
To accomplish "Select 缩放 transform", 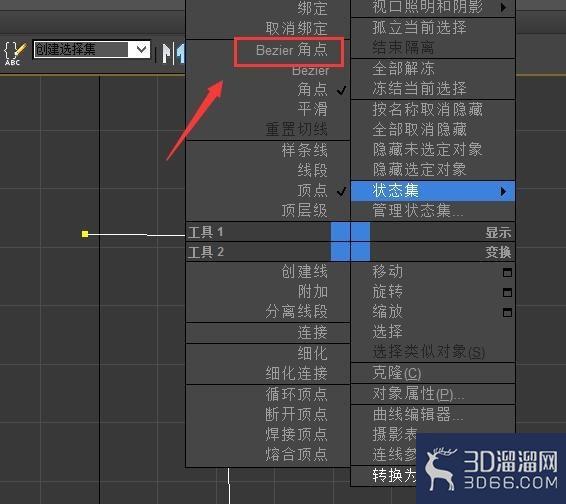I will click(x=387, y=311).
